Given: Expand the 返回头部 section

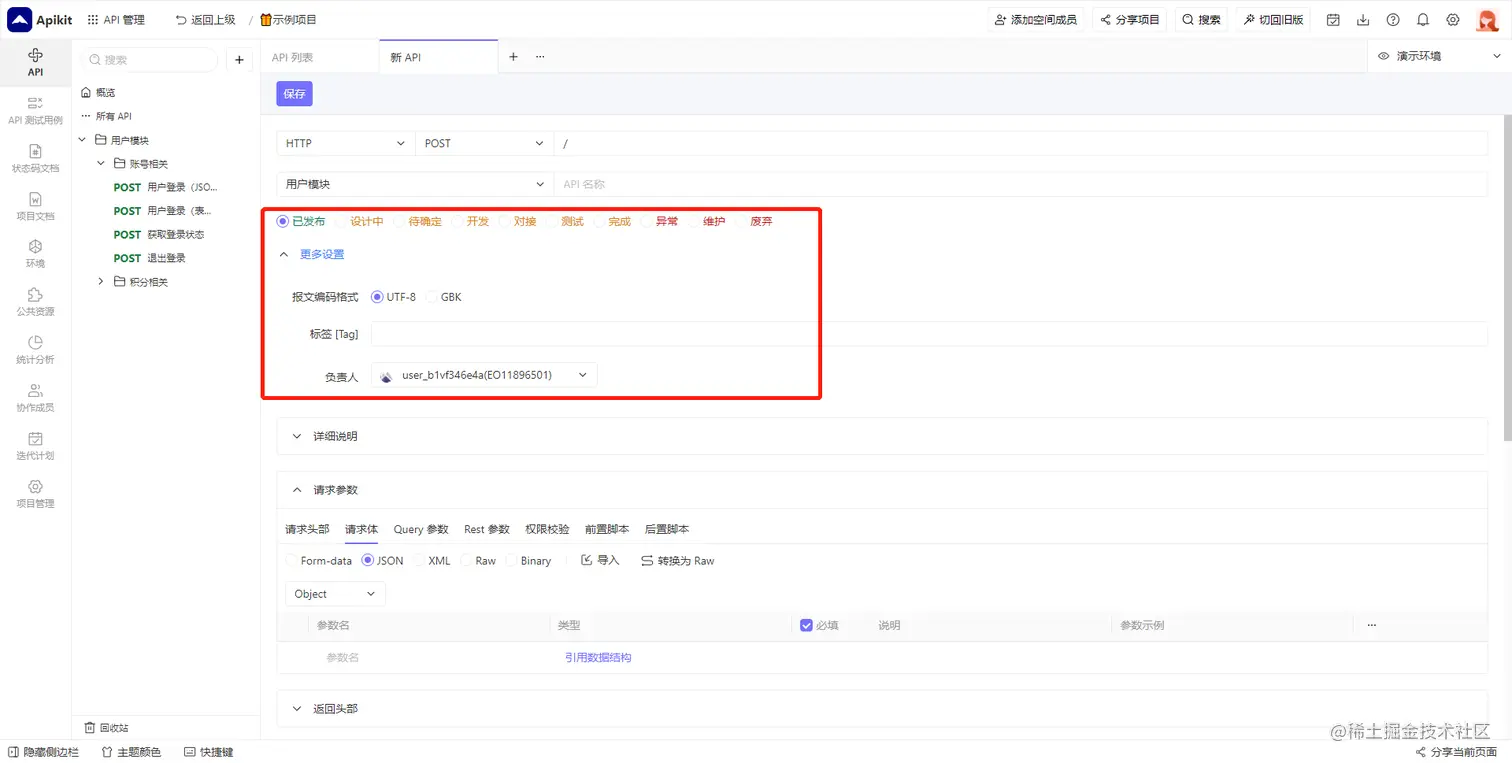Looking at the screenshot, I should tap(324, 709).
